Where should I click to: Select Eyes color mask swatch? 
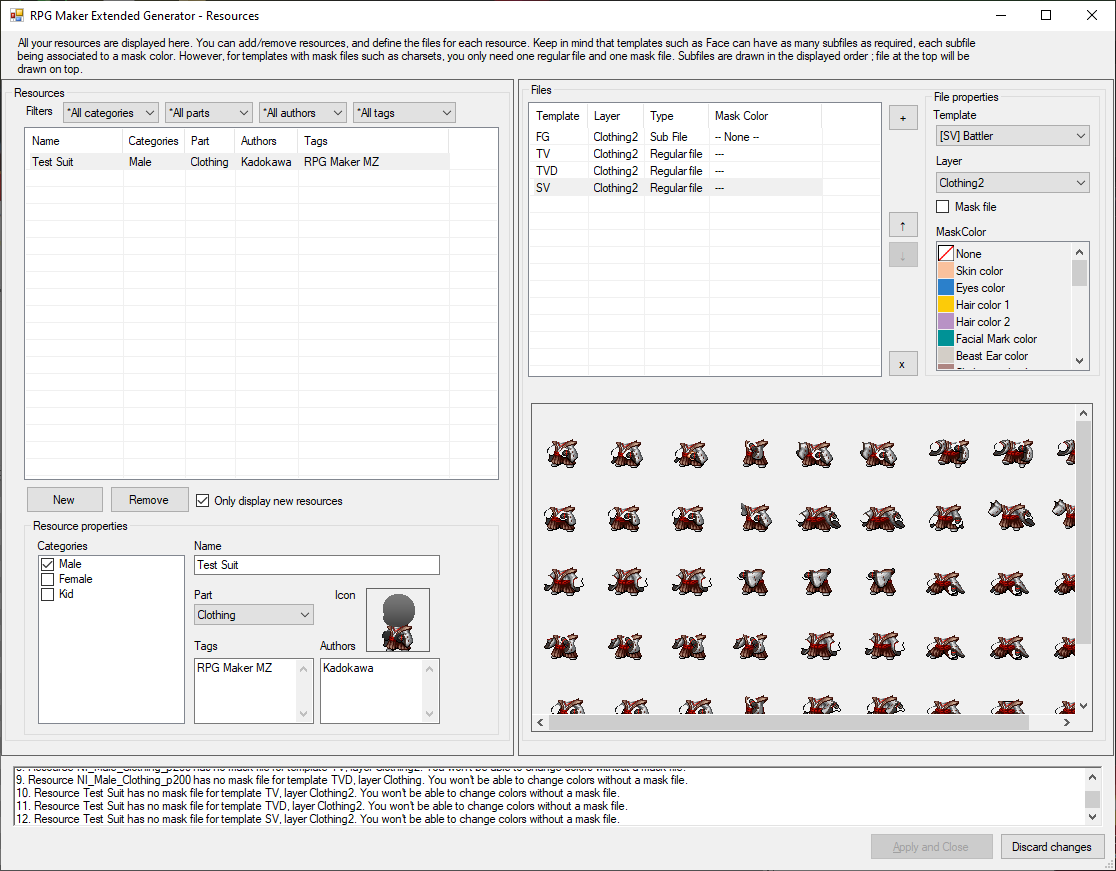[946, 287]
